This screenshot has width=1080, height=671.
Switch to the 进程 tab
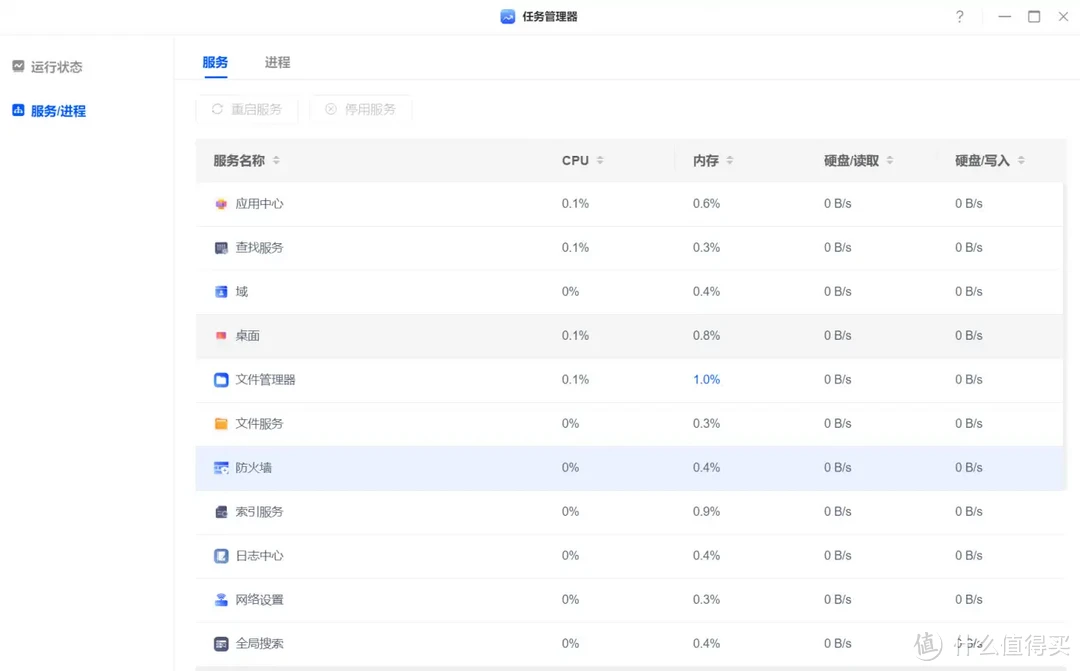[x=277, y=62]
